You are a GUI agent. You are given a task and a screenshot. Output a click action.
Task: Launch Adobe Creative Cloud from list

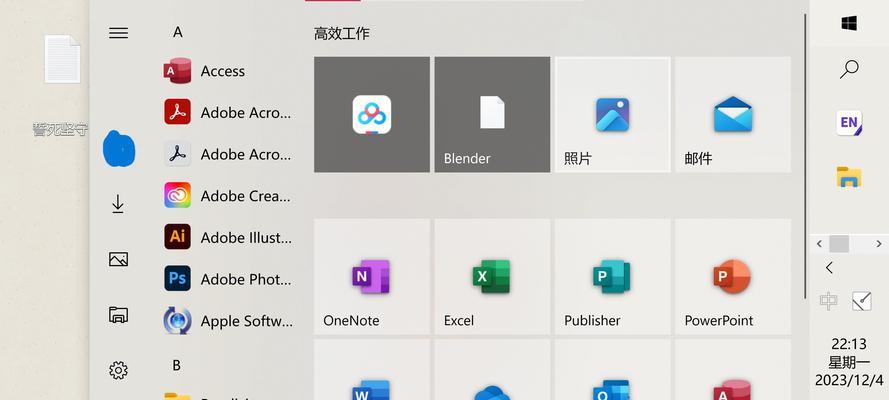[230, 196]
